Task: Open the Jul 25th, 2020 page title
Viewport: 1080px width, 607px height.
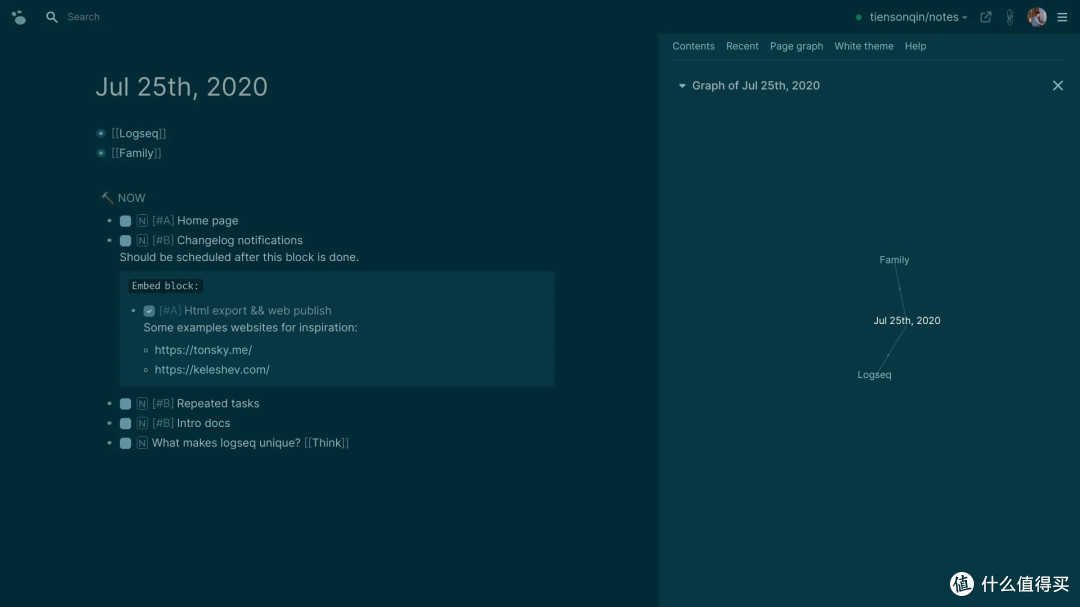Action: tap(181, 87)
